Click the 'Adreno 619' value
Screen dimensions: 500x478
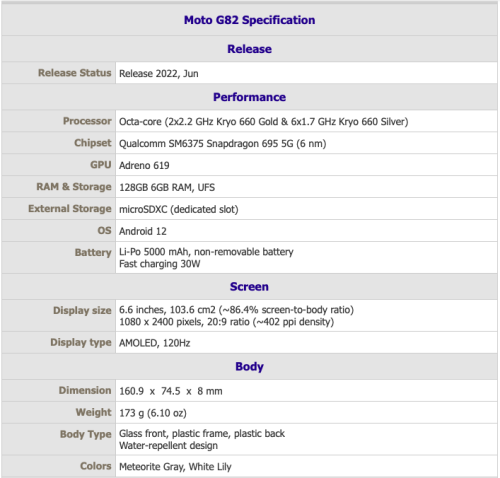click(x=144, y=165)
